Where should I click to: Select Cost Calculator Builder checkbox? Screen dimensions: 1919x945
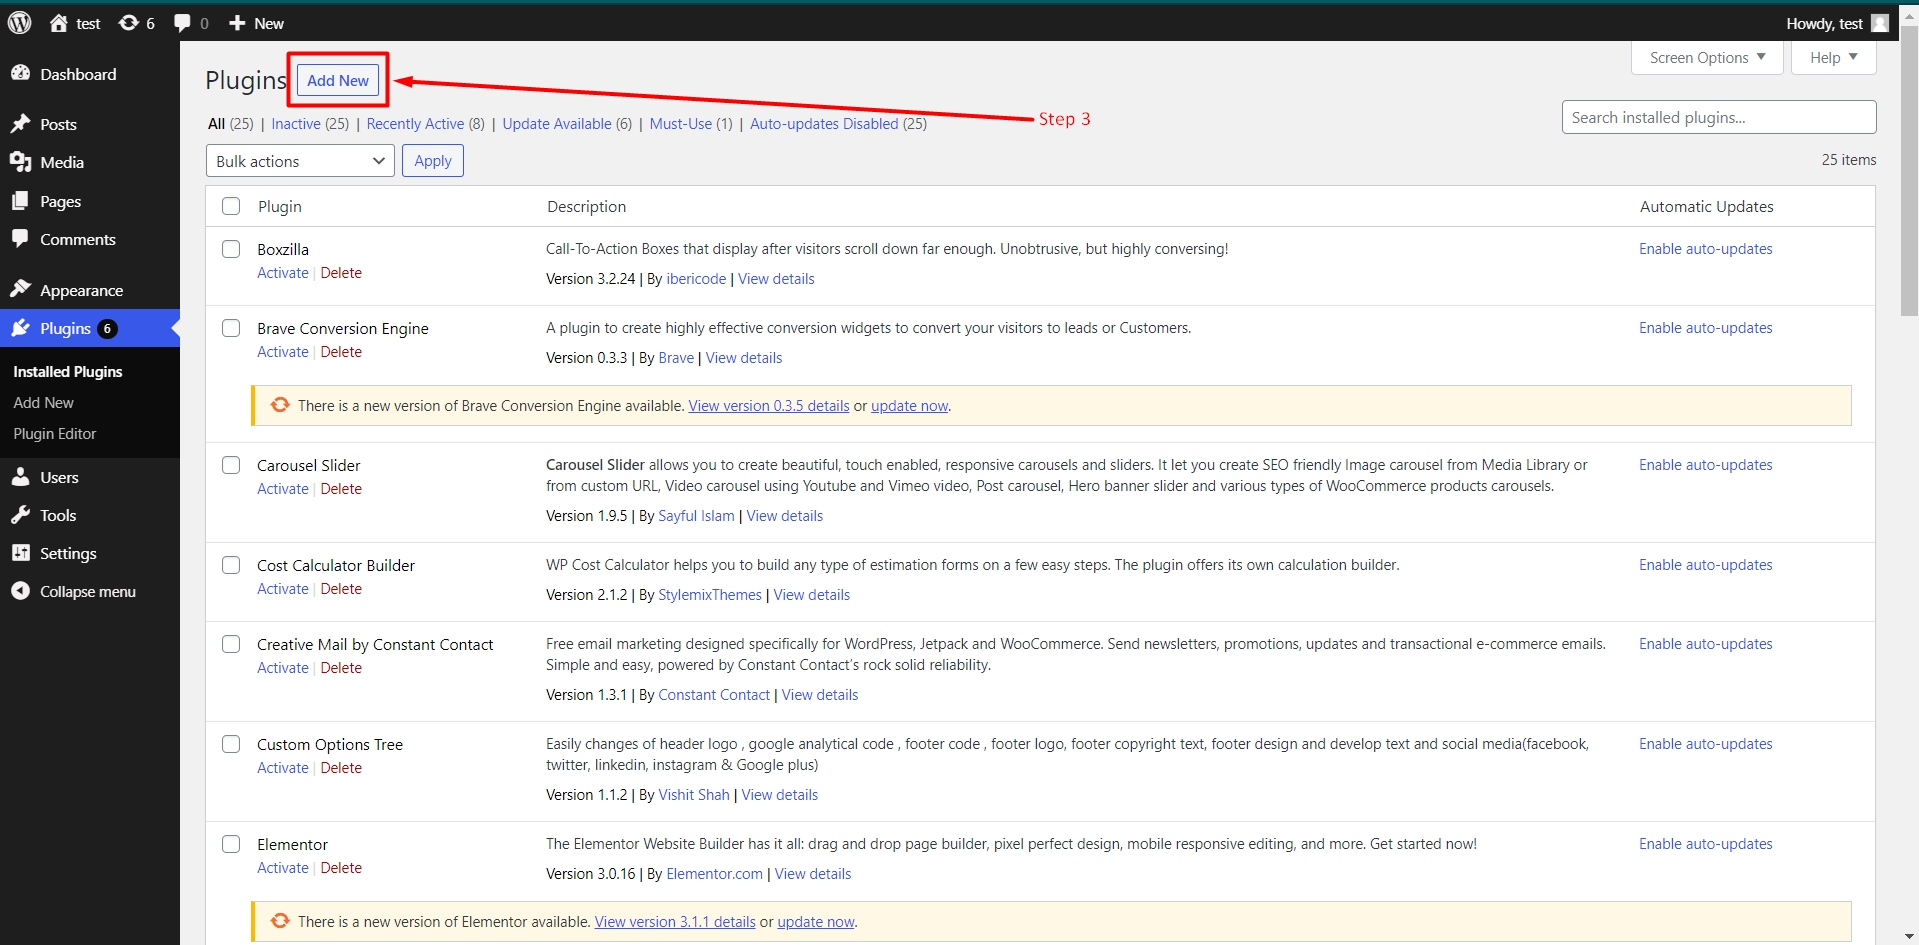coord(231,565)
